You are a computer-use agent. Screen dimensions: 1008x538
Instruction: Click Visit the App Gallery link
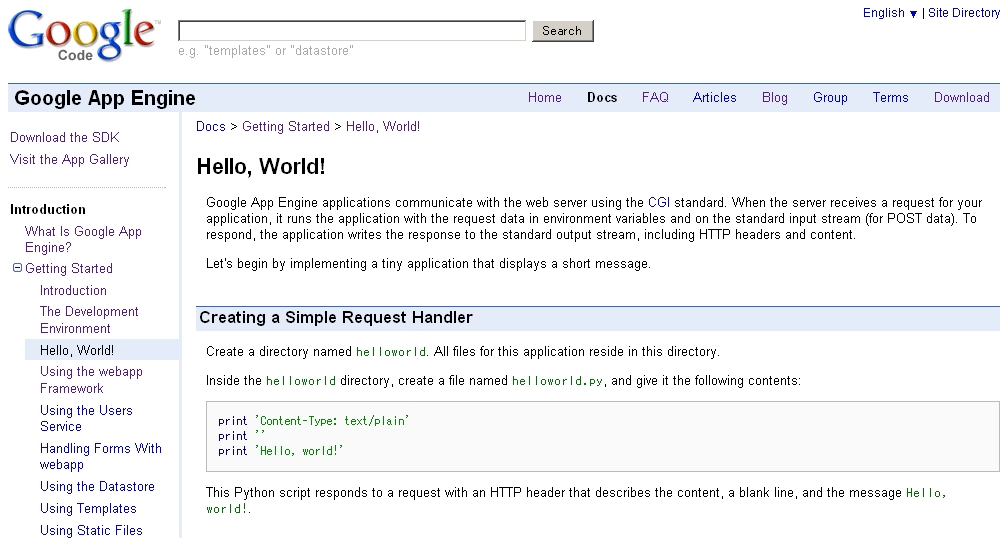tap(69, 159)
